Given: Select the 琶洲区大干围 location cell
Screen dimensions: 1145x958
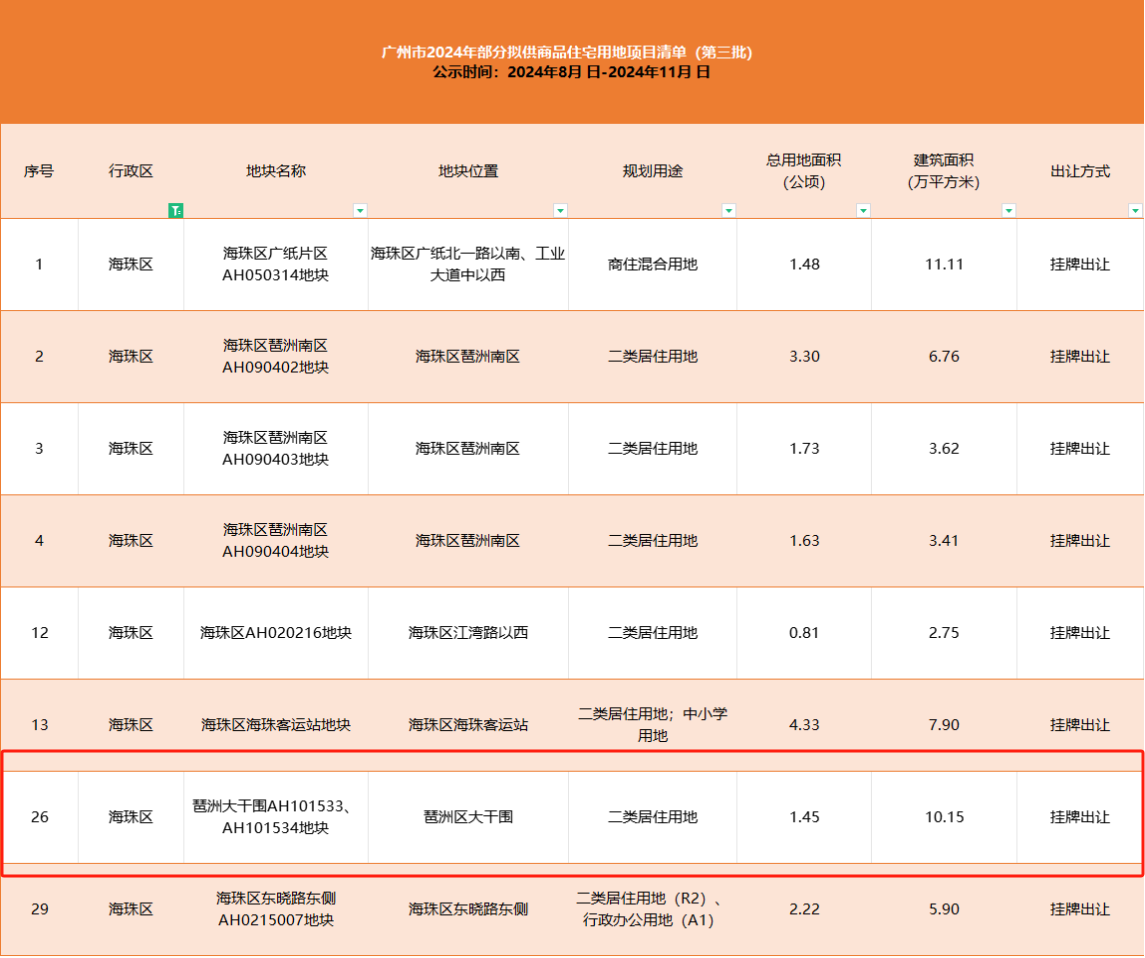Looking at the screenshot, I should pyautogui.click(x=468, y=816).
